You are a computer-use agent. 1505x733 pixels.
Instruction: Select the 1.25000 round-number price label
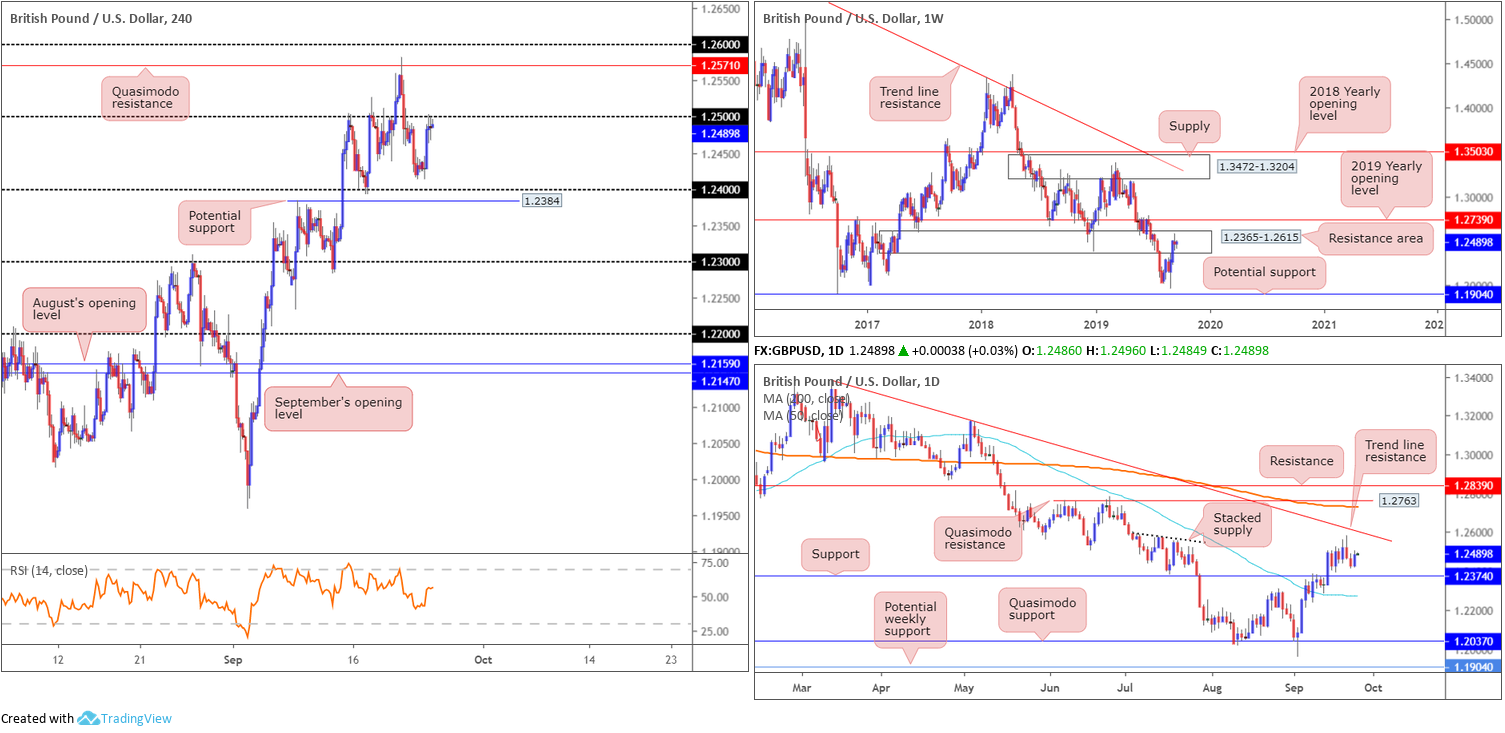718,117
